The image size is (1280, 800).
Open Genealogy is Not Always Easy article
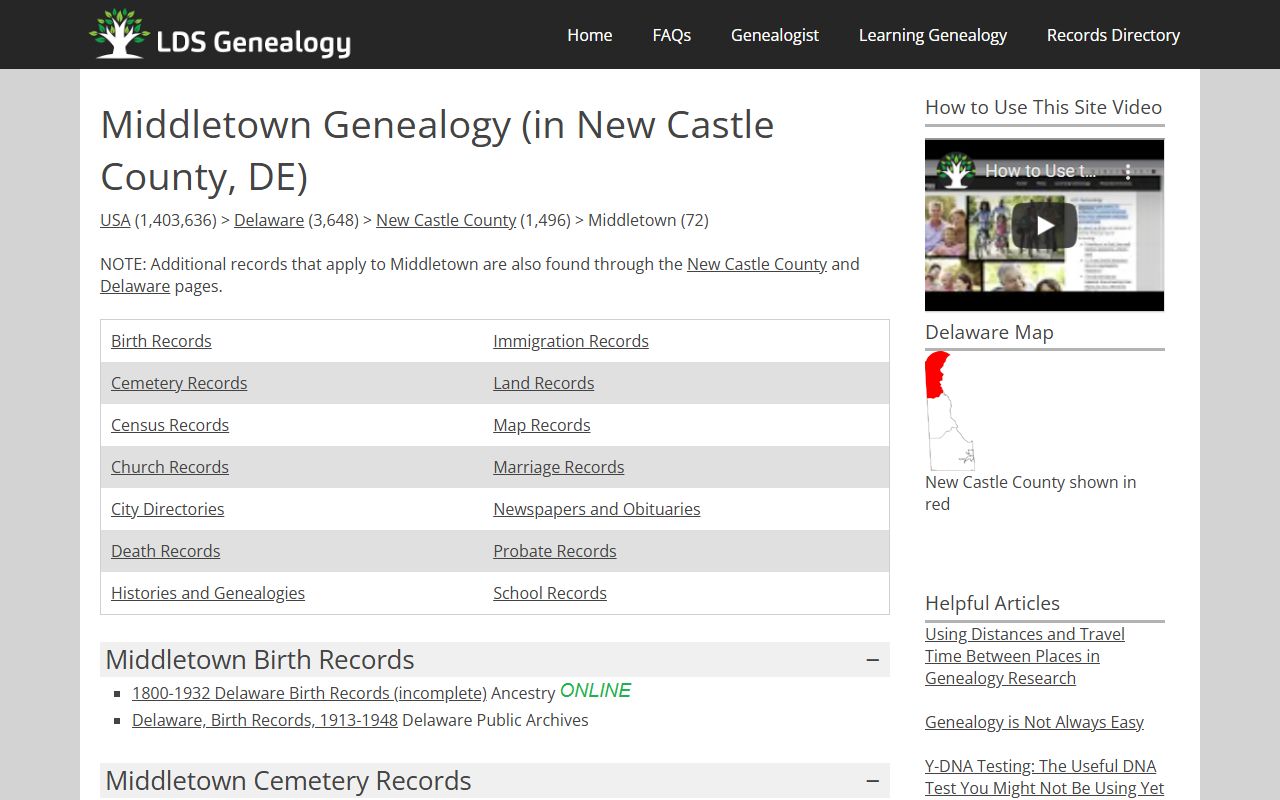[1034, 722]
